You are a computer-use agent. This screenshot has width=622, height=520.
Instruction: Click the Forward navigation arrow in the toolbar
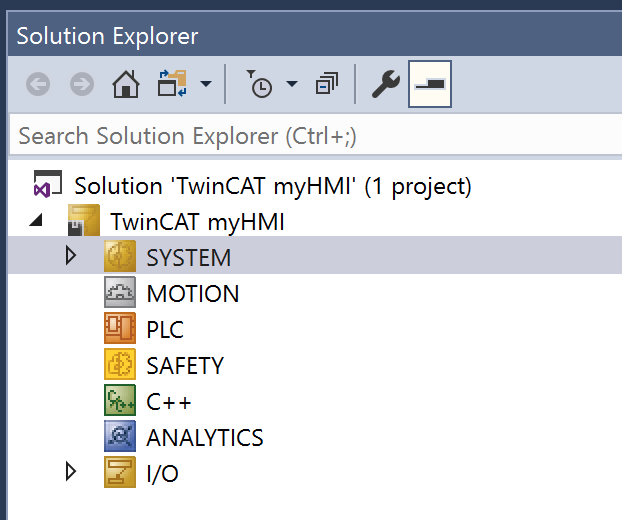(82, 84)
